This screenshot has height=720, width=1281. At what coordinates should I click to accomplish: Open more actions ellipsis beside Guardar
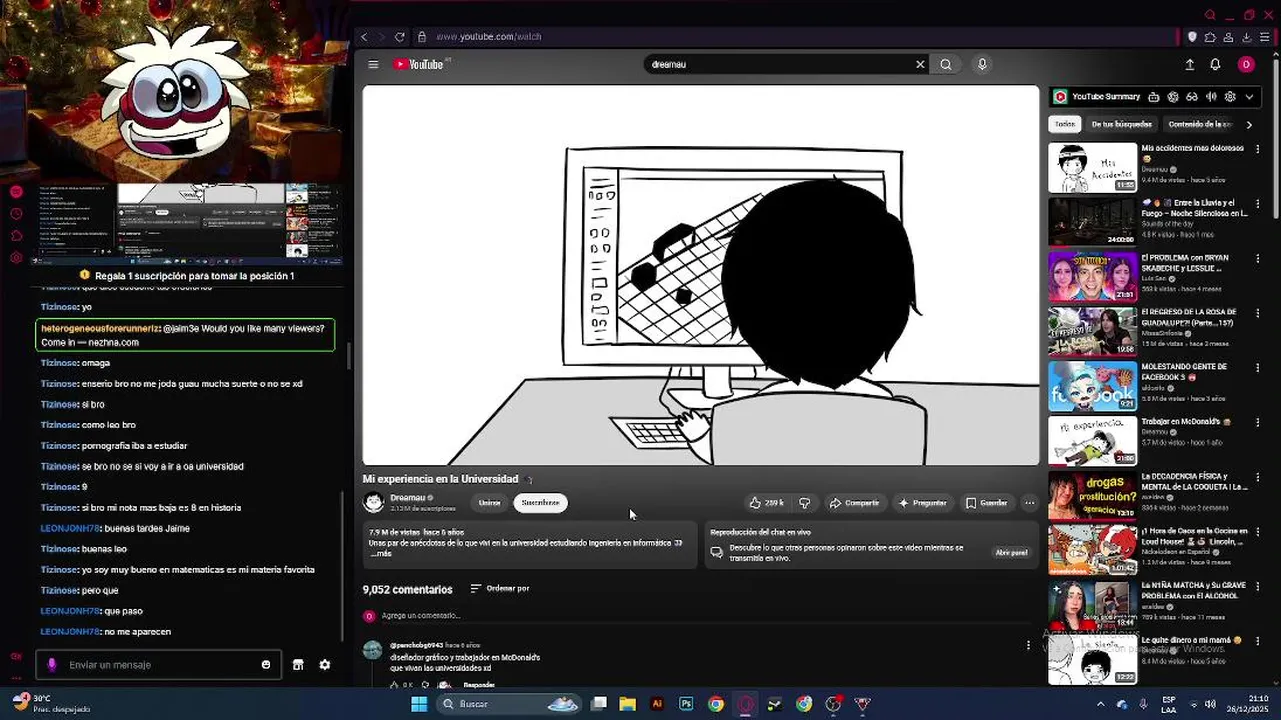coord(1029,503)
